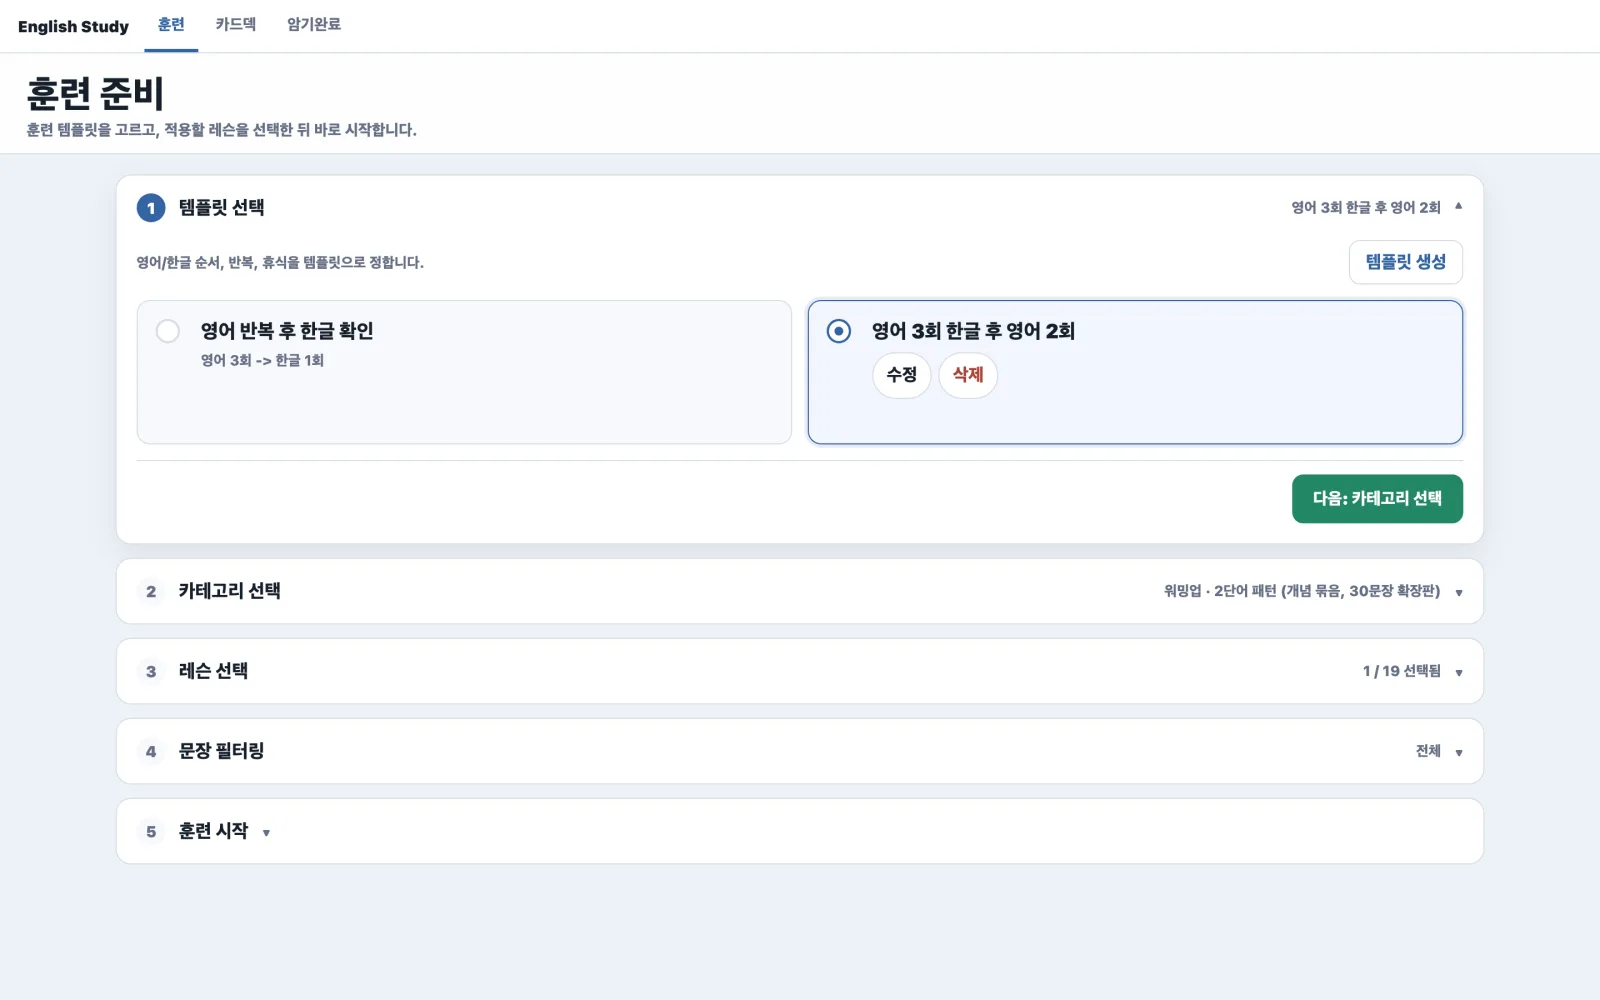1600x1000 pixels.
Task: Click the step 5 number badge
Action: tap(151, 831)
